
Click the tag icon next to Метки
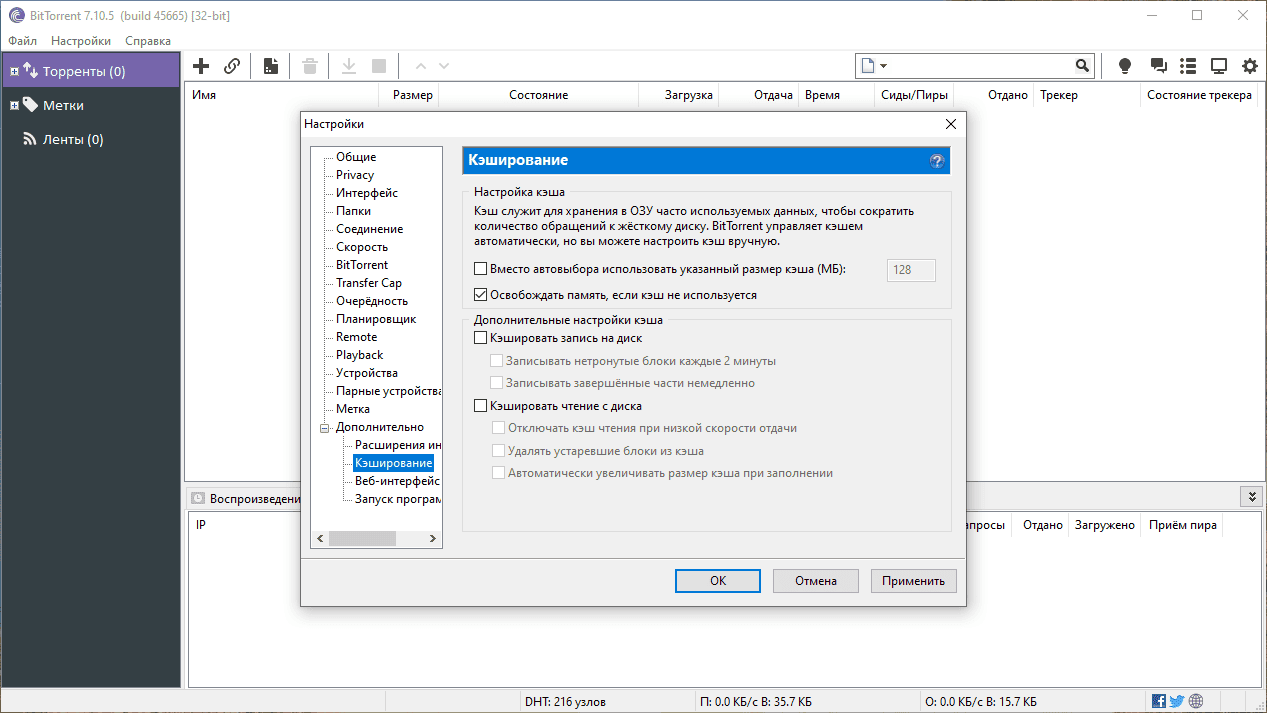click(x=30, y=105)
